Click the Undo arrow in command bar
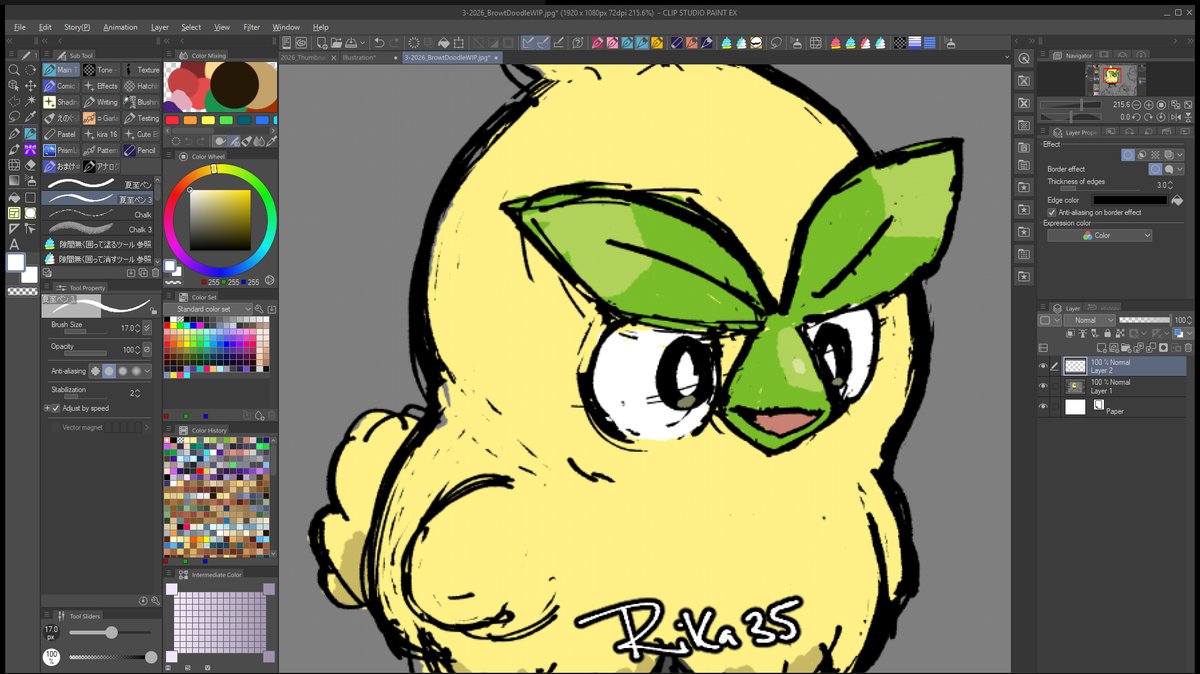Screen dimensions: 1200x674 pyautogui.click(x=378, y=42)
